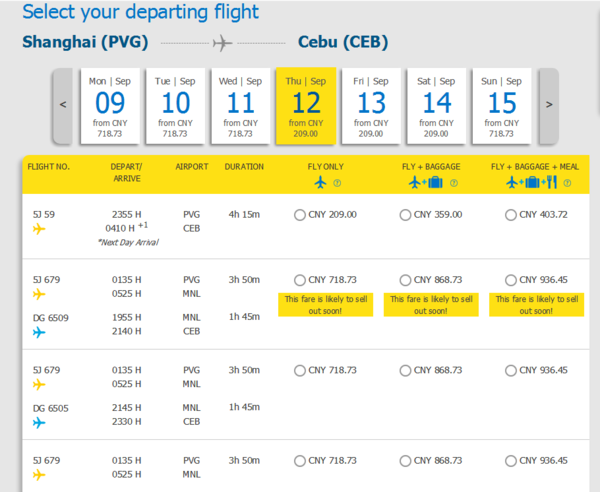Click the Sat Sep 14 date from CNY 209.00

point(436,106)
